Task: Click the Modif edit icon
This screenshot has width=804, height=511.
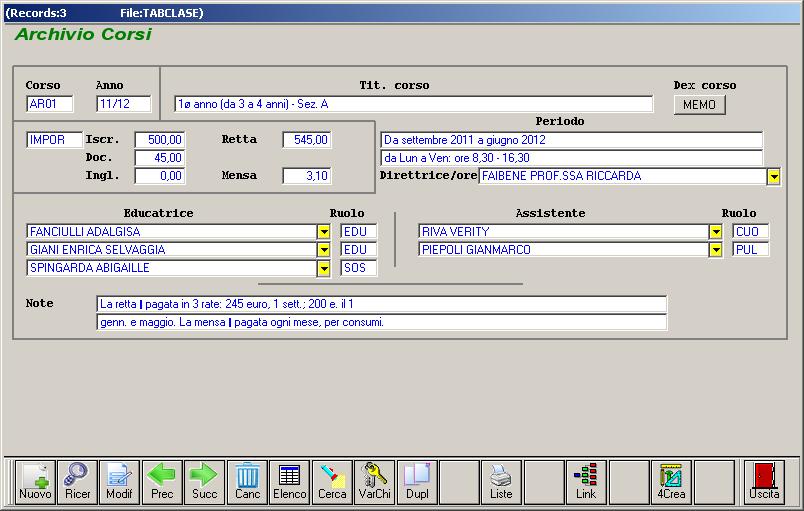Action: click(x=119, y=482)
